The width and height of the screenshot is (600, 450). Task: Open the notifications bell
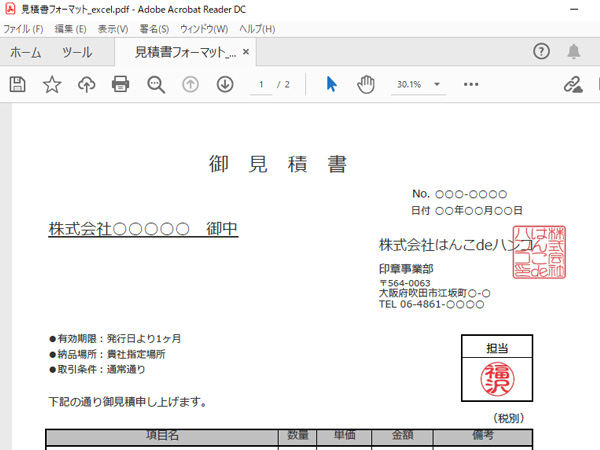574,52
